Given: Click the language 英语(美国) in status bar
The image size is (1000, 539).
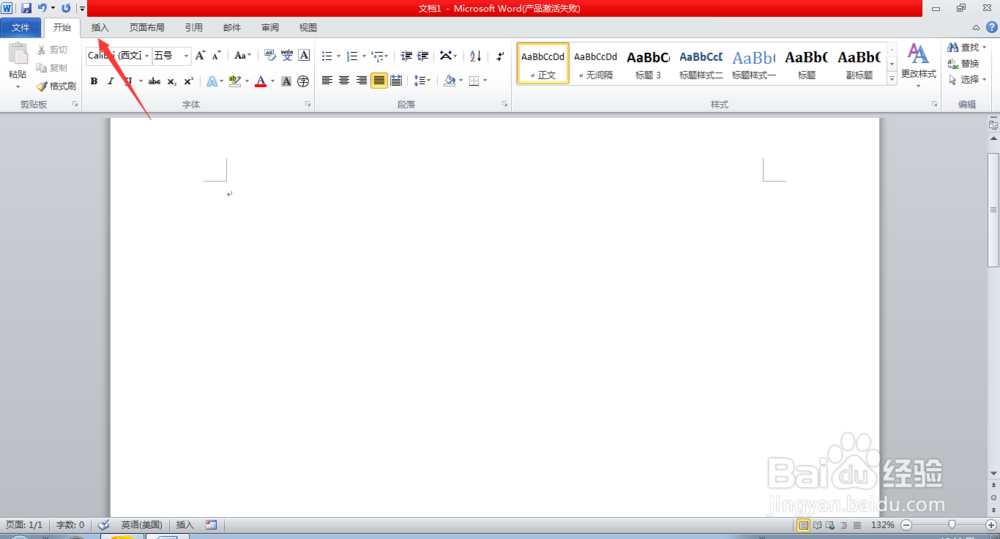Looking at the screenshot, I should (141, 525).
